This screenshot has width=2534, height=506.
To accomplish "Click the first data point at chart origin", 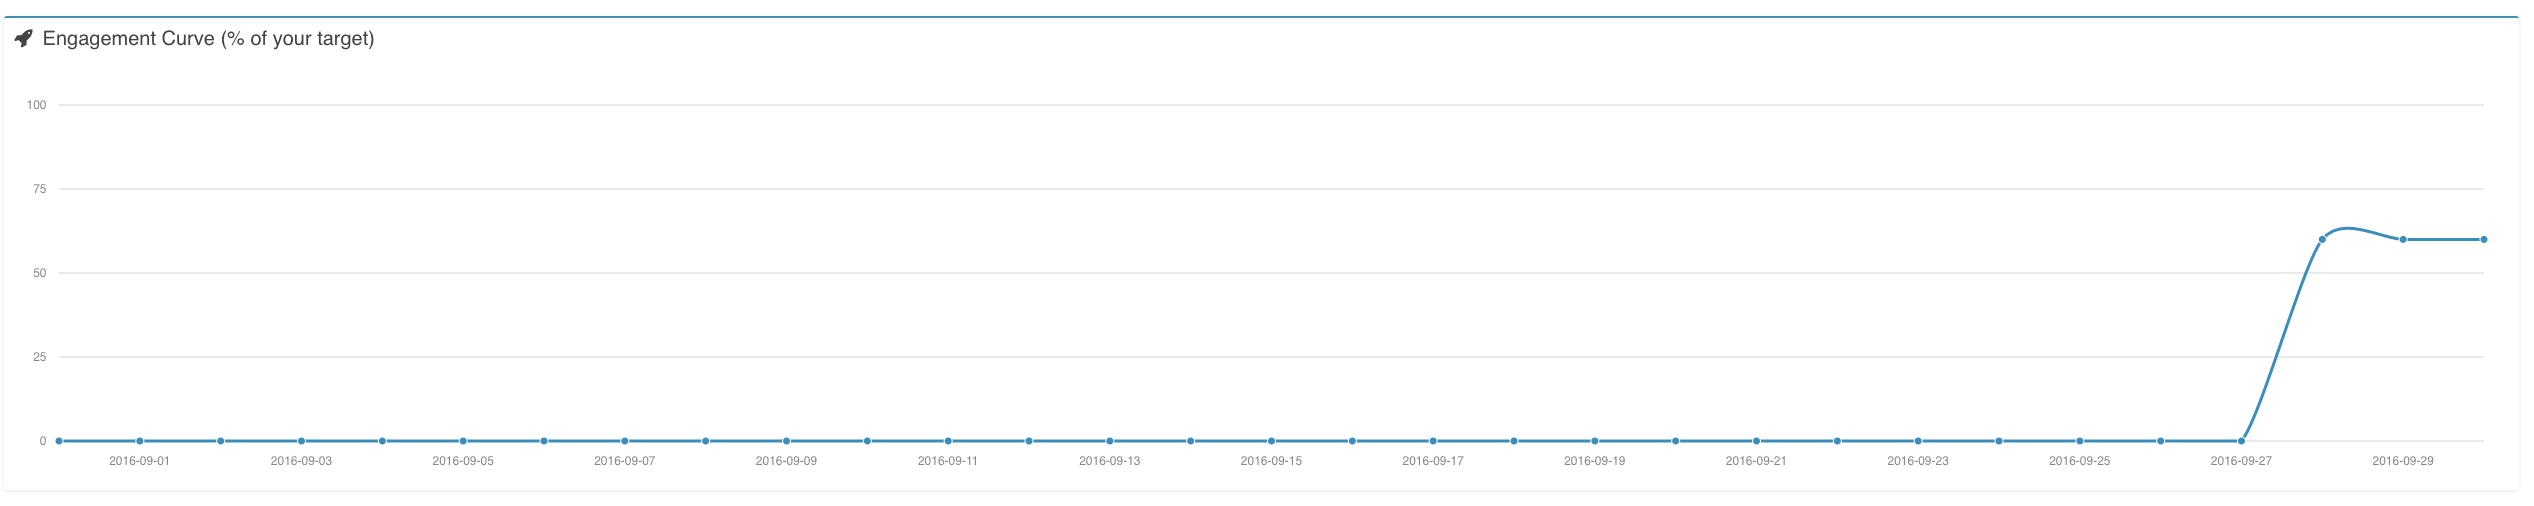I will click(59, 441).
